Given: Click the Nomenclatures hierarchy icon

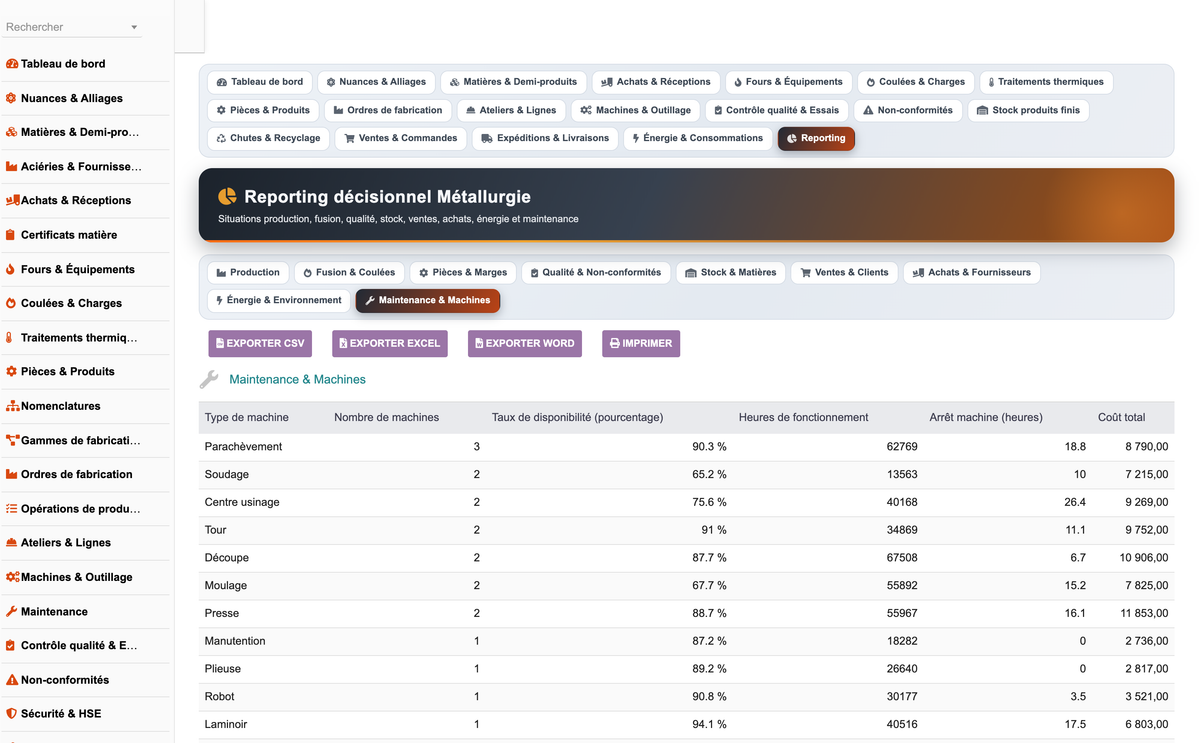Looking at the screenshot, I should point(12,406).
